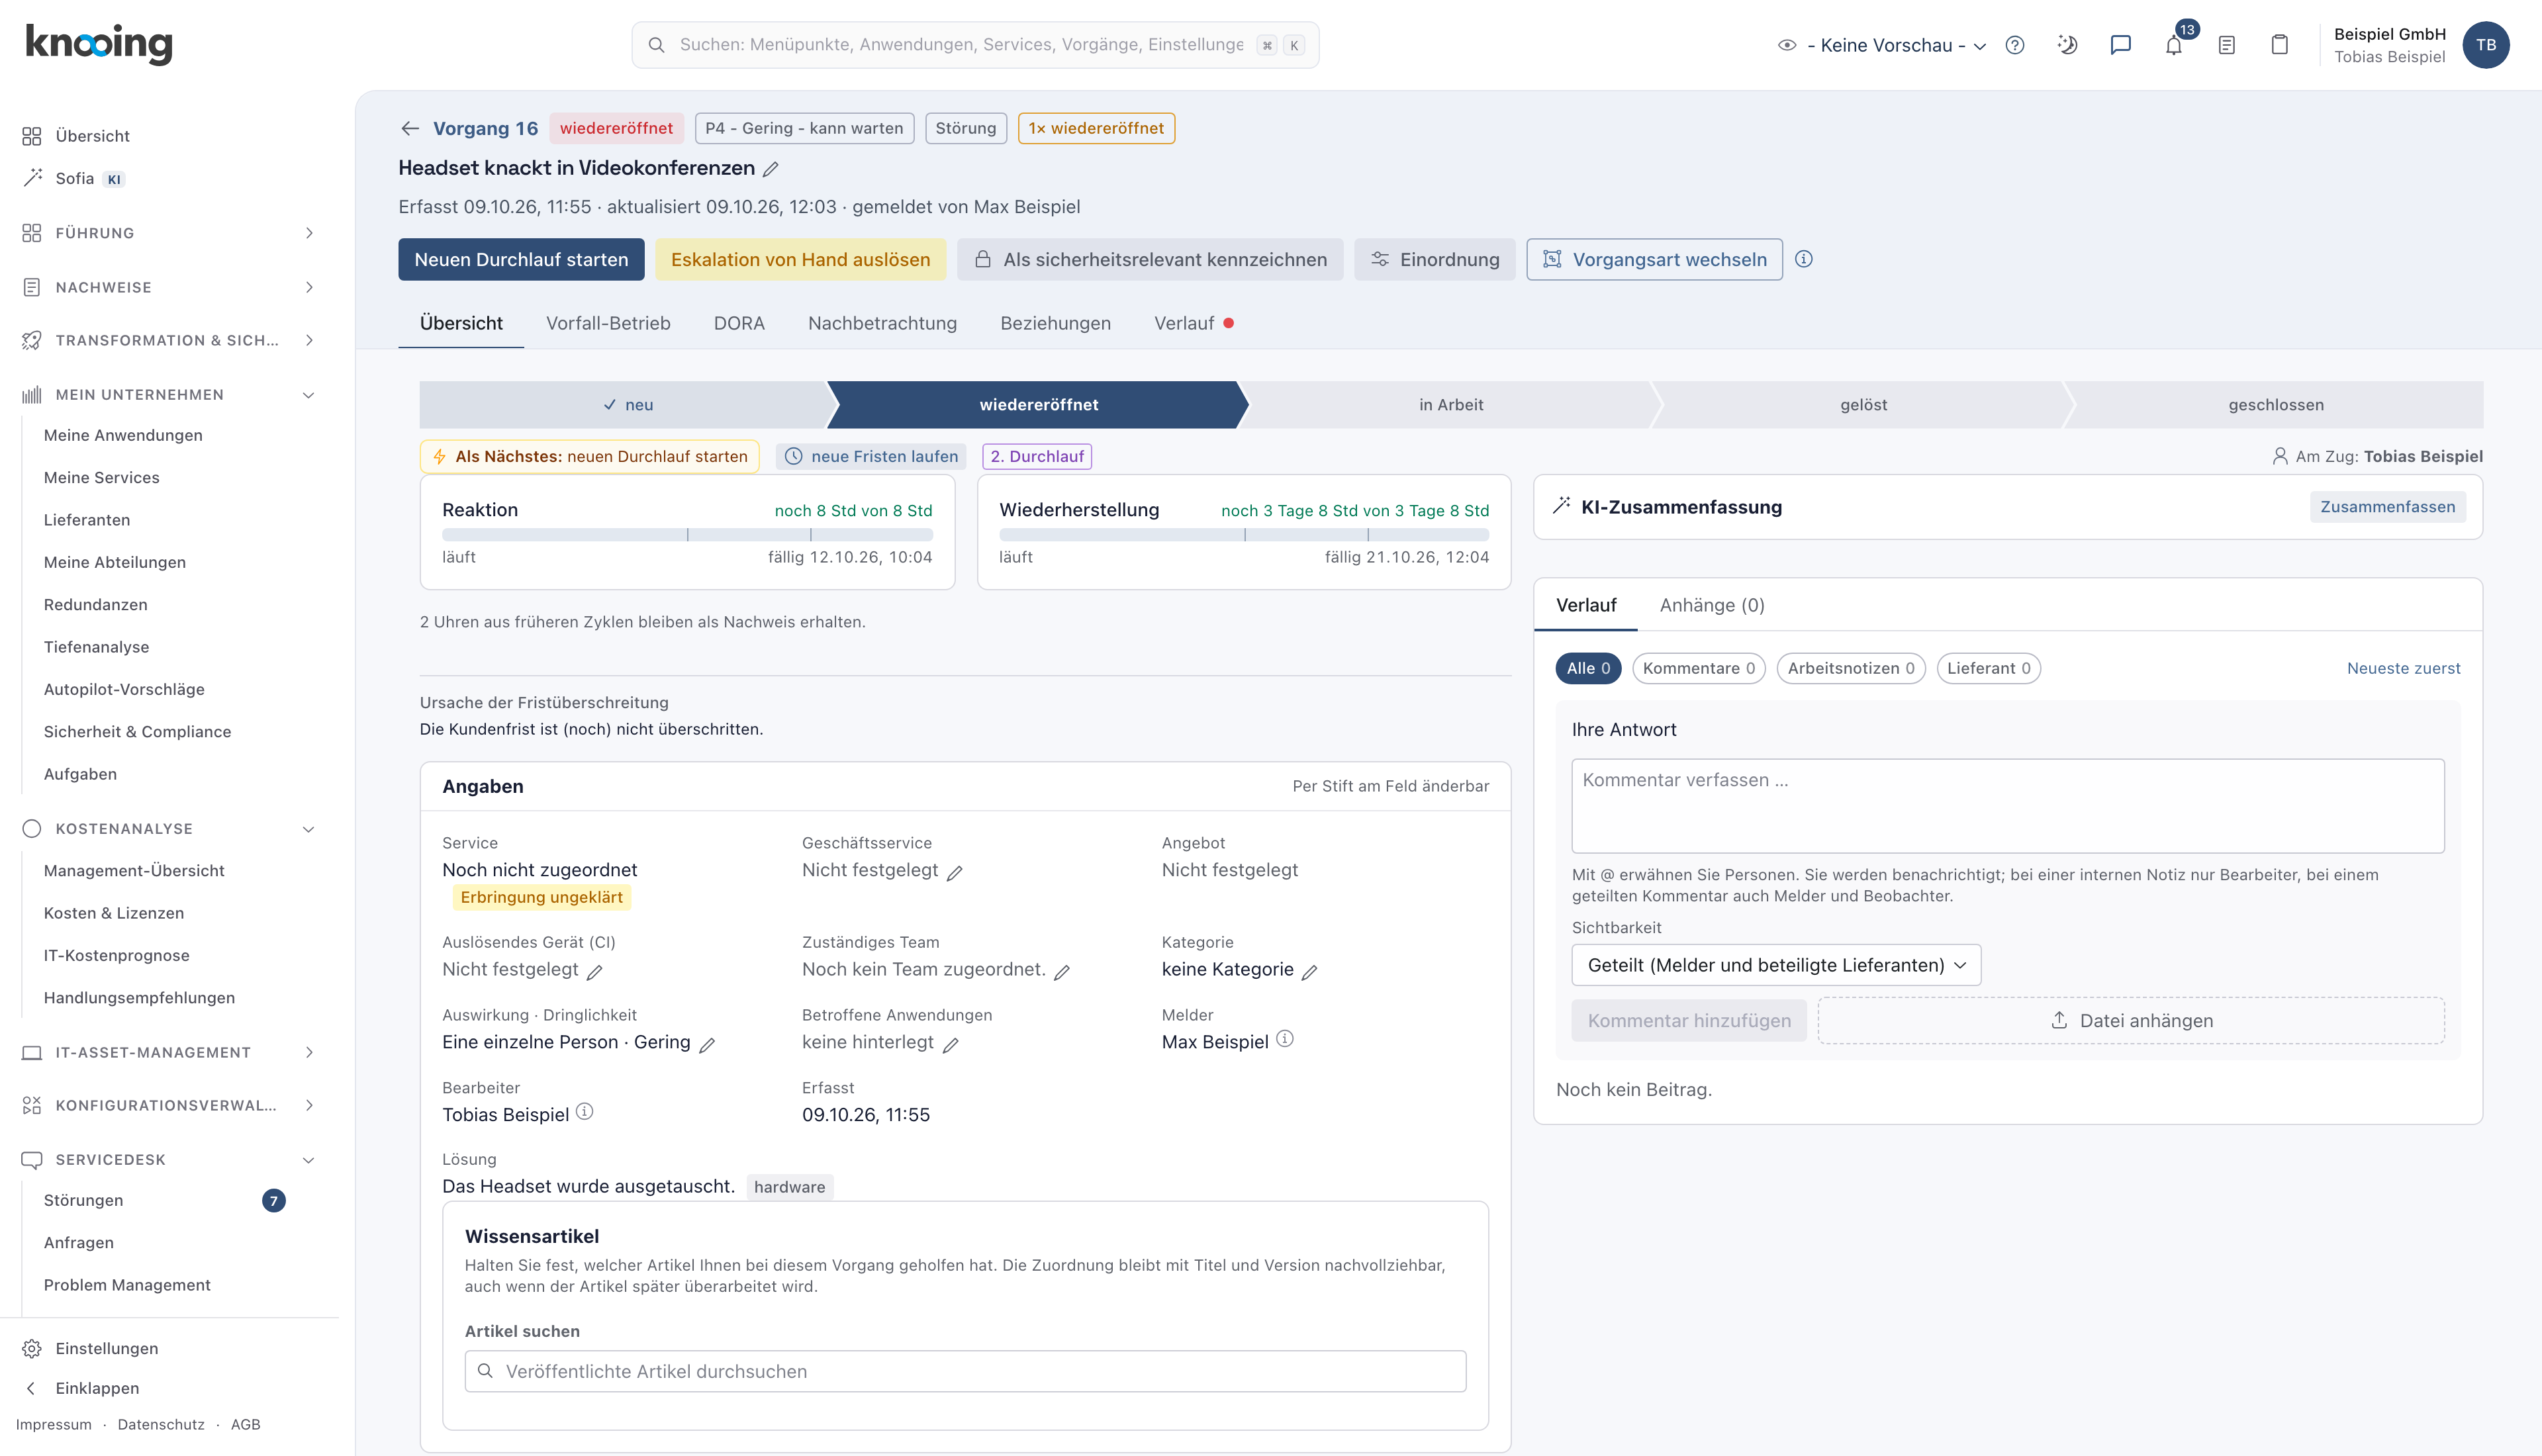The width and height of the screenshot is (2542, 1456).
Task: Expand the NACHWEISE menu section
Action: click(168, 287)
